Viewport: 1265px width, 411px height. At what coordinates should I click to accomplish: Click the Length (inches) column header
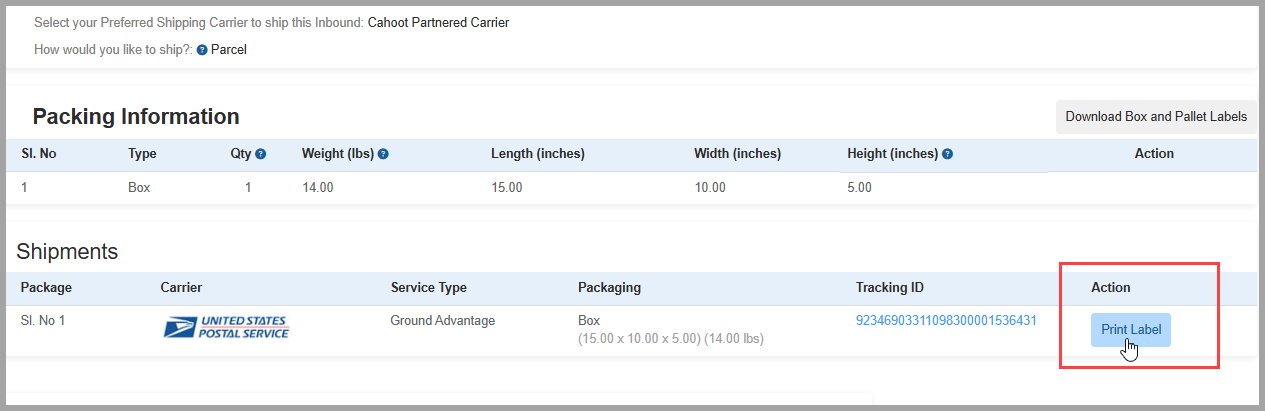[x=537, y=154]
